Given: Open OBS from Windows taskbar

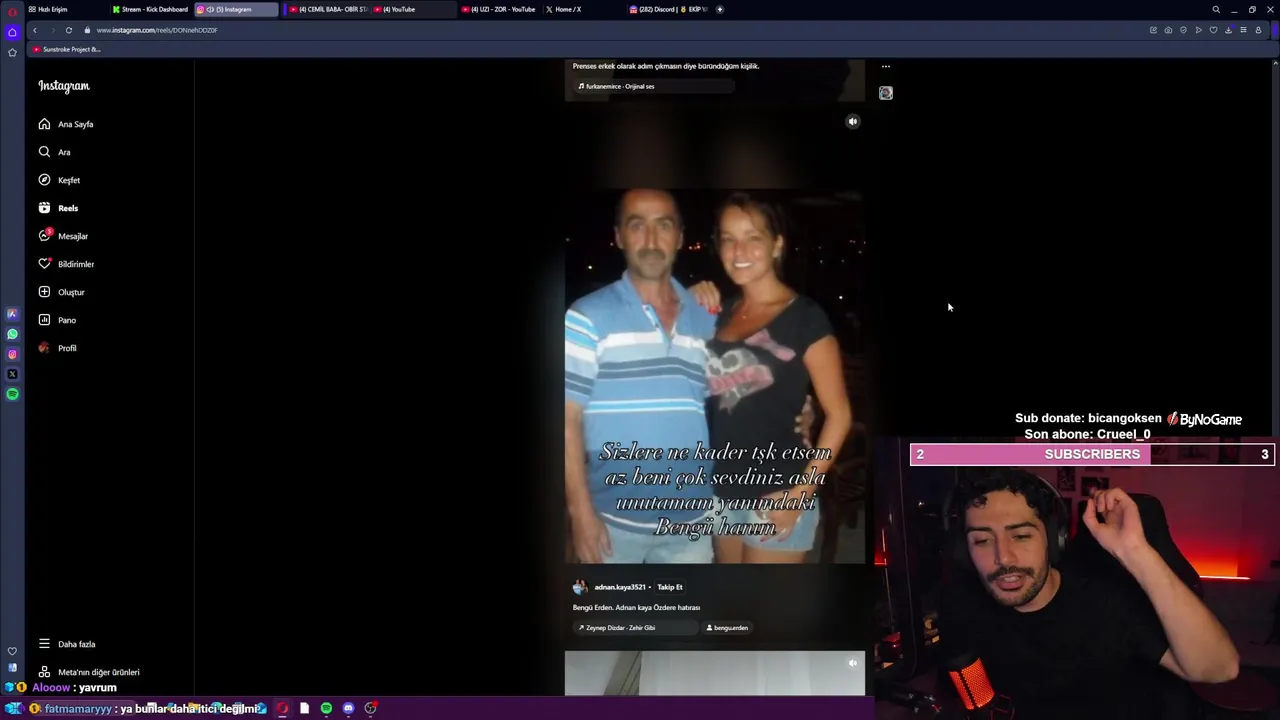Looking at the screenshot, I should pos(370,708).
